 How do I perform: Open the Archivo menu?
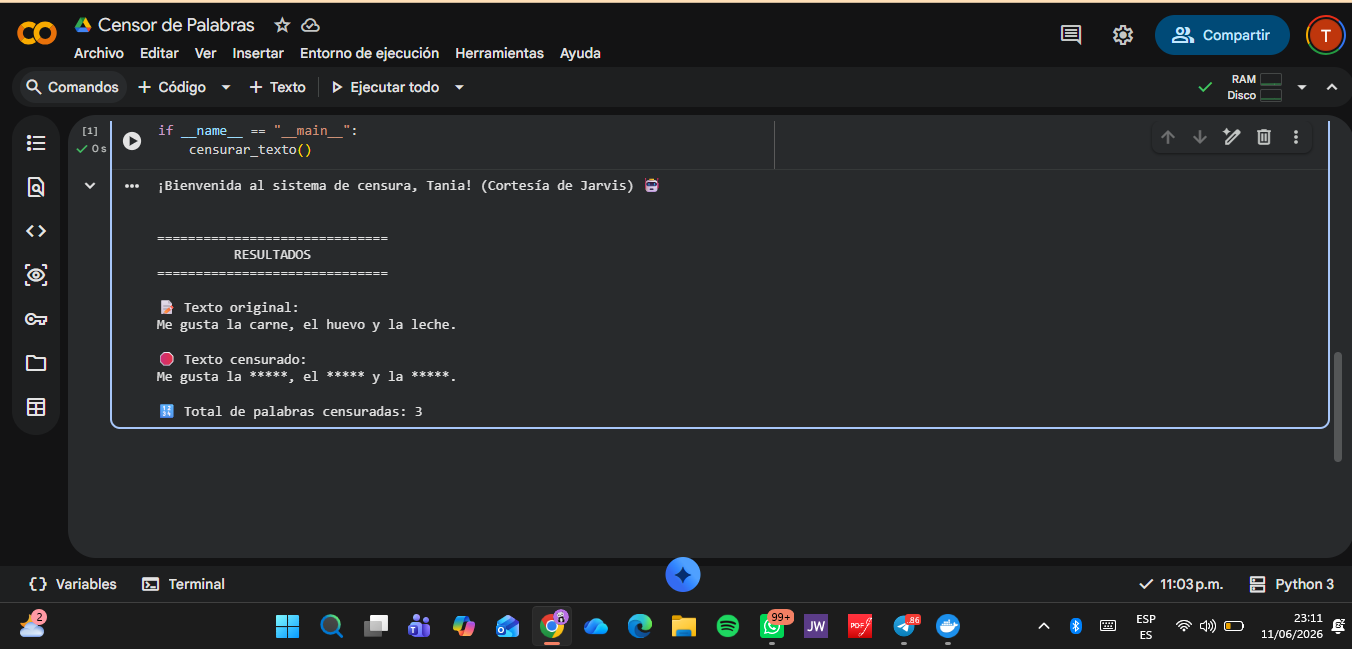click(x=99, y=53)
